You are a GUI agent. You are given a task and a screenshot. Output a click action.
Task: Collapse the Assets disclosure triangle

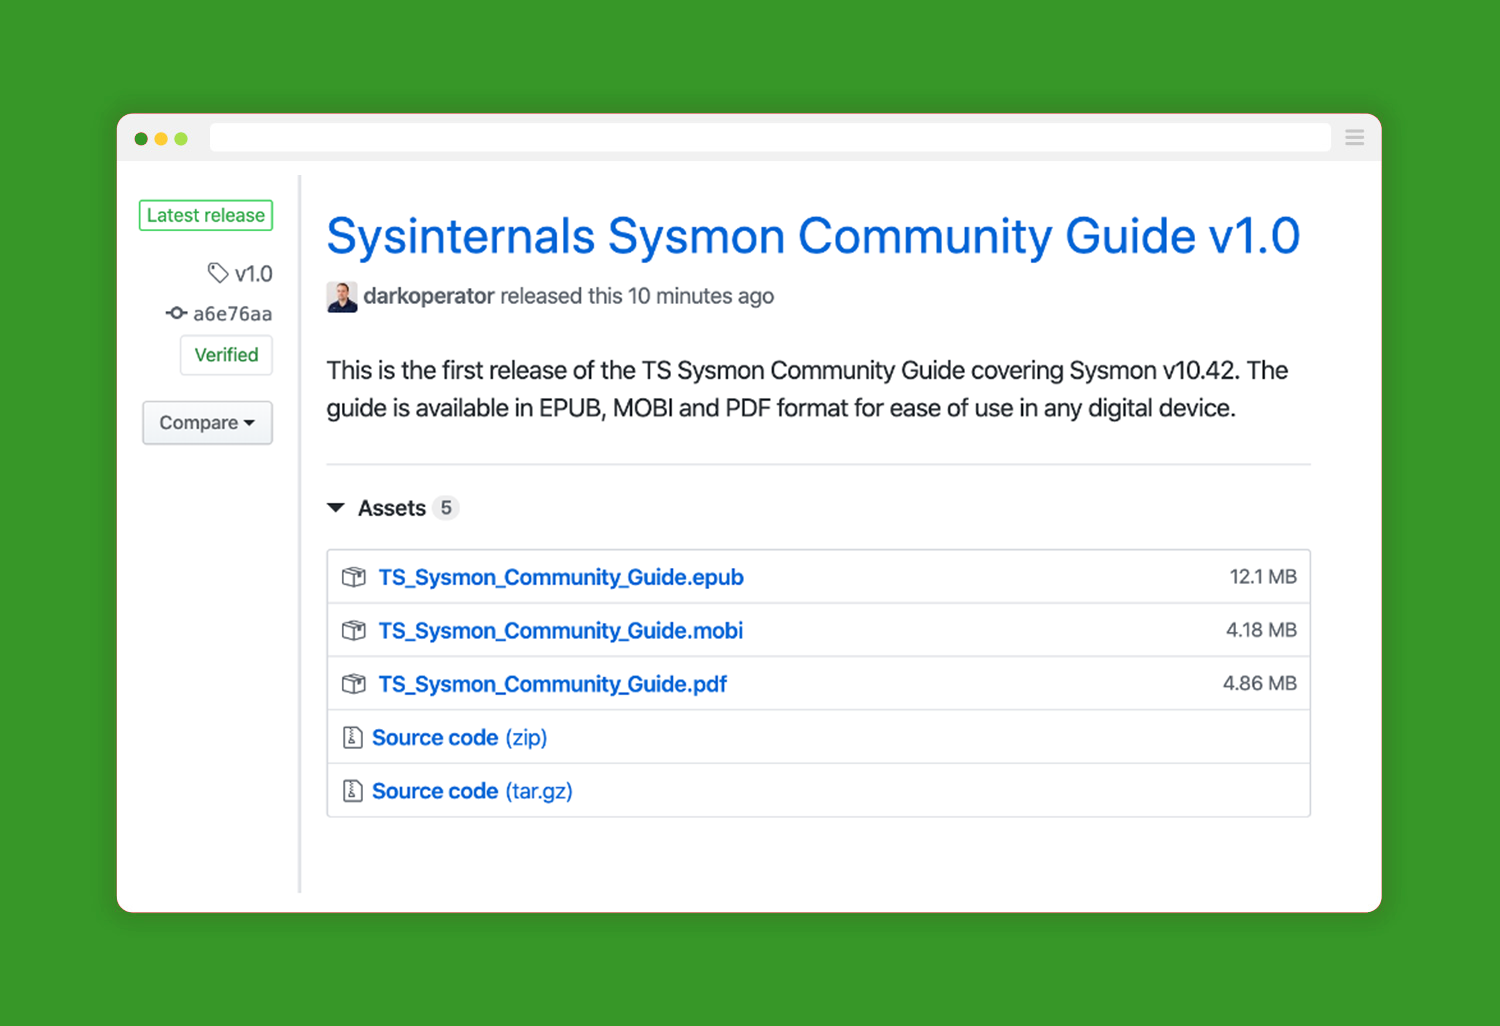336,508
